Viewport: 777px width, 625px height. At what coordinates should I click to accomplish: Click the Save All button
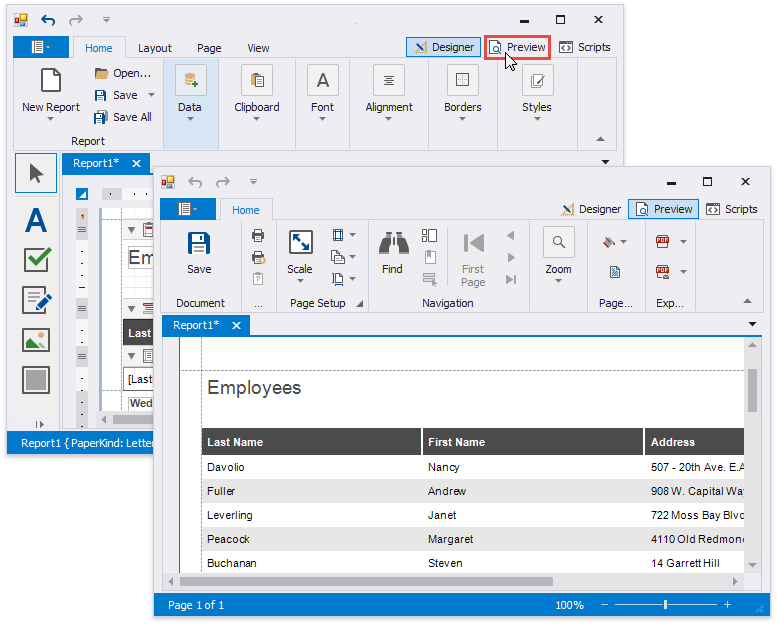123,117
